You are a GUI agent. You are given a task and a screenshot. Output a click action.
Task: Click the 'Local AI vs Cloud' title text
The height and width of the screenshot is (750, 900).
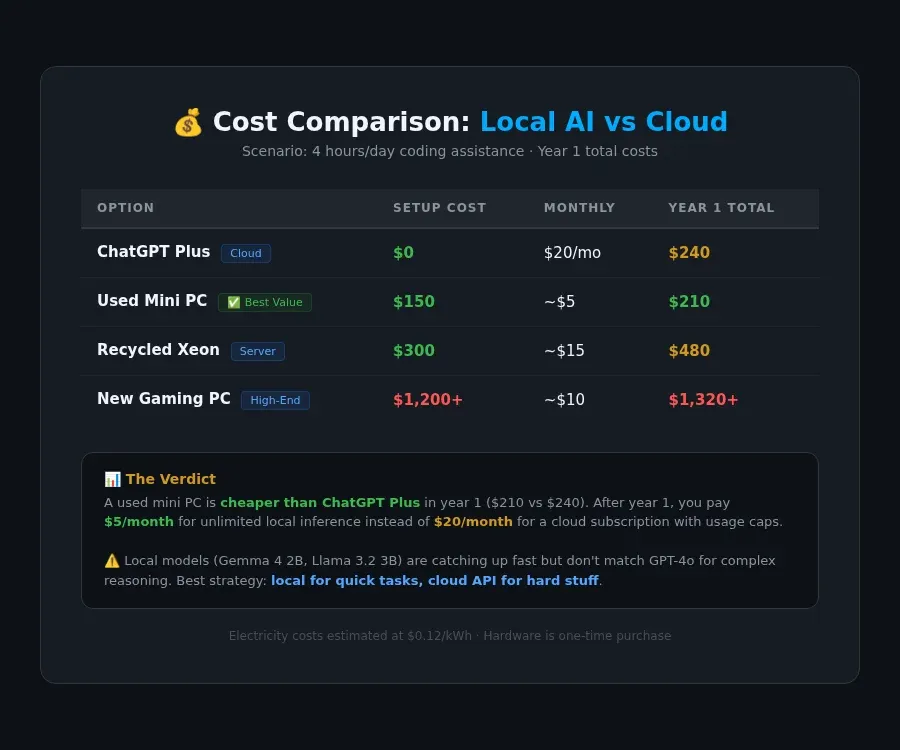pyautogui.click(x=604, y=122)
